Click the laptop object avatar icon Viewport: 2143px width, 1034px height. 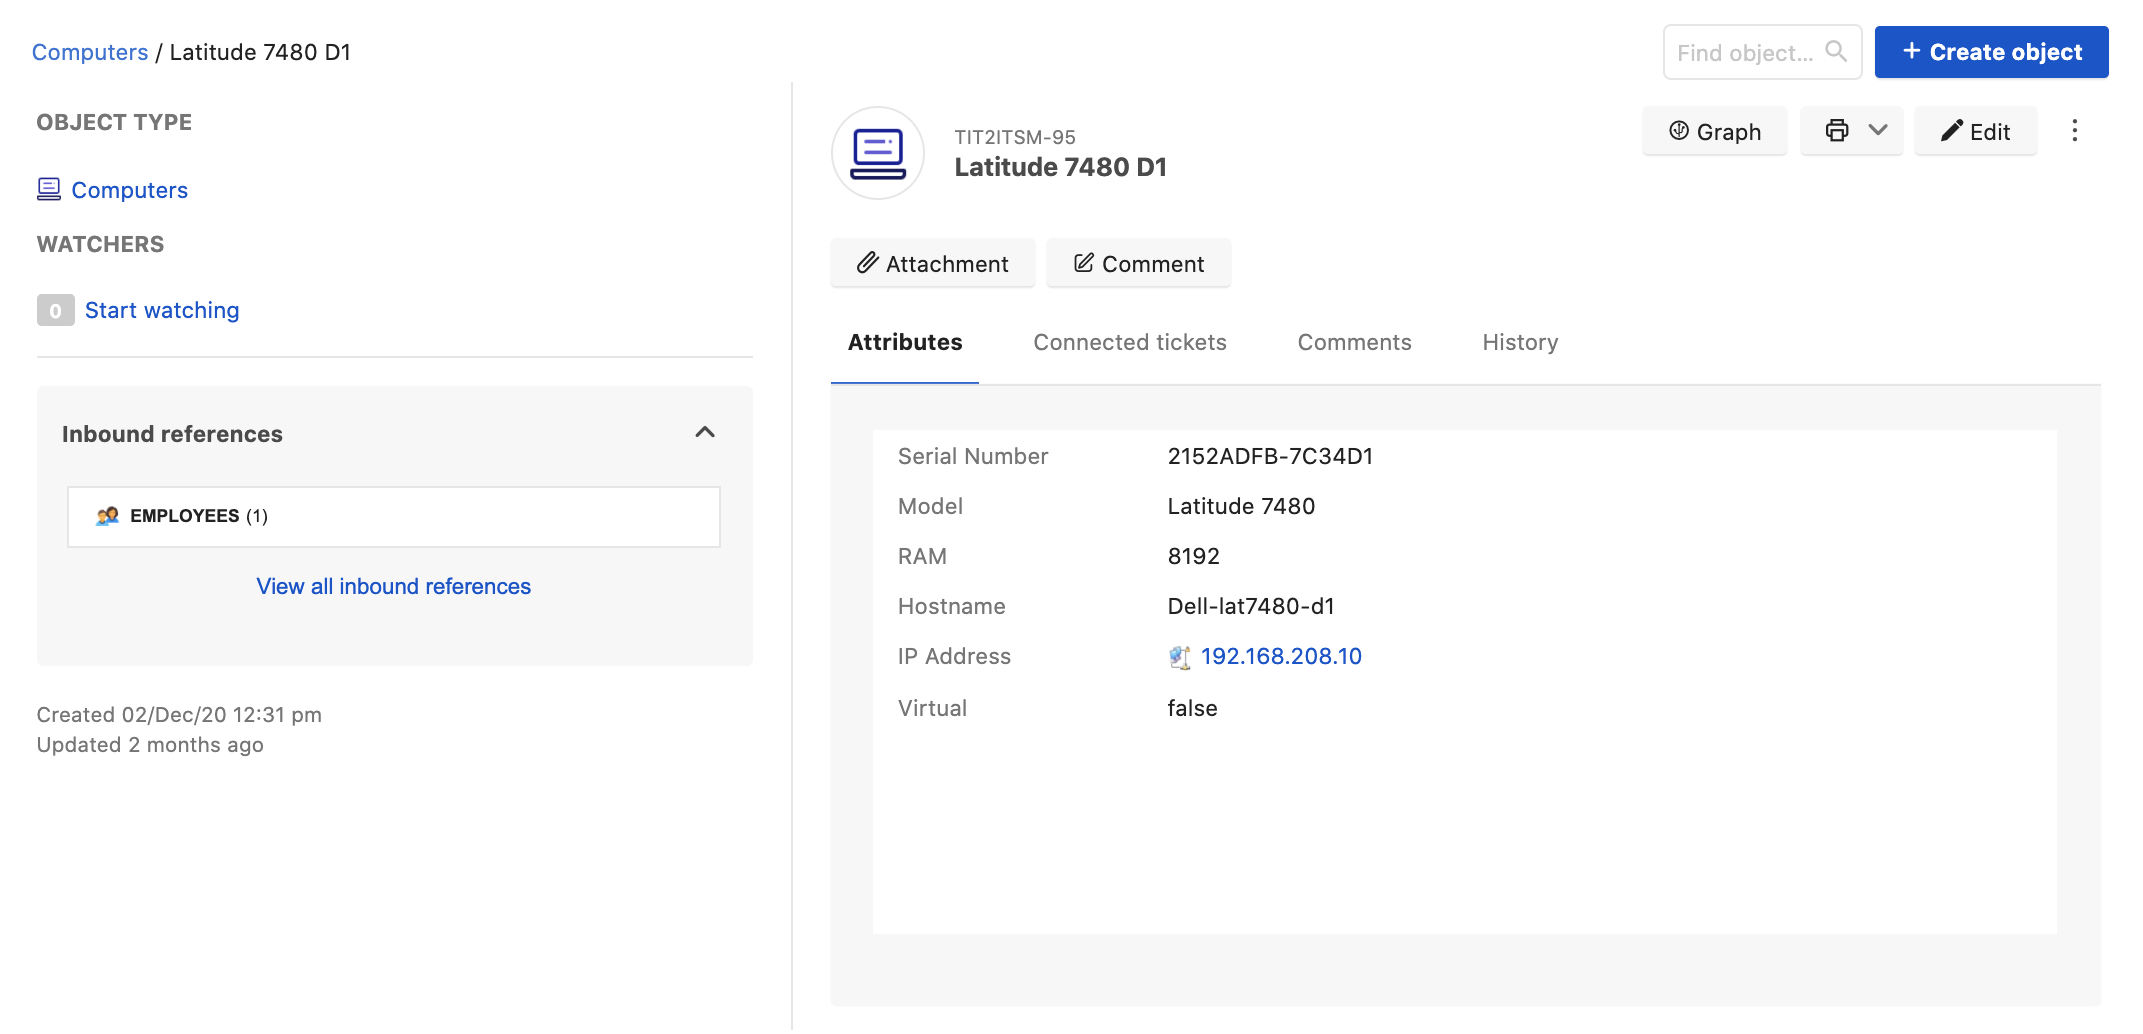pos(877,153)
